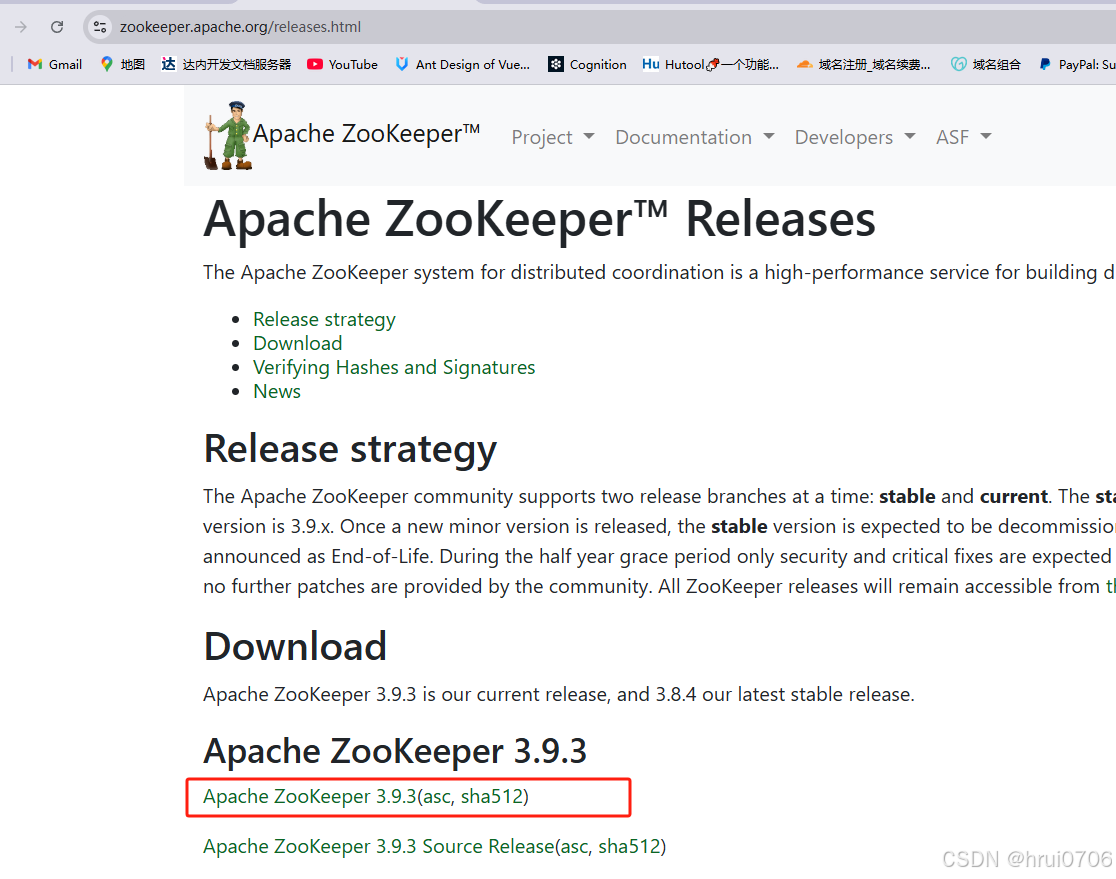The height and width of the screenshot is (879, 1116).
Task: Click the "Release strategy" section heading
Action: (350, 449)
